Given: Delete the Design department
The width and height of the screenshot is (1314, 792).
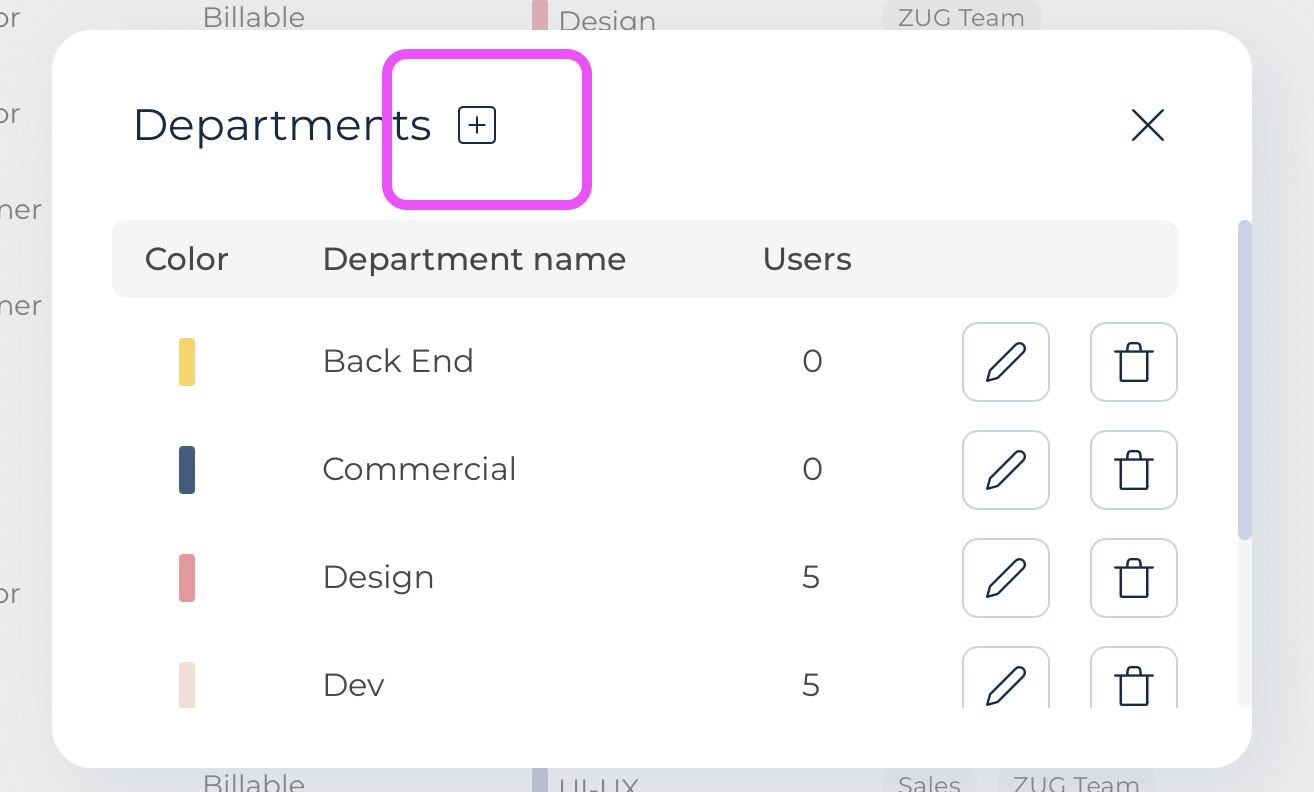Looking at the screenshot, I should (1133, 578).
